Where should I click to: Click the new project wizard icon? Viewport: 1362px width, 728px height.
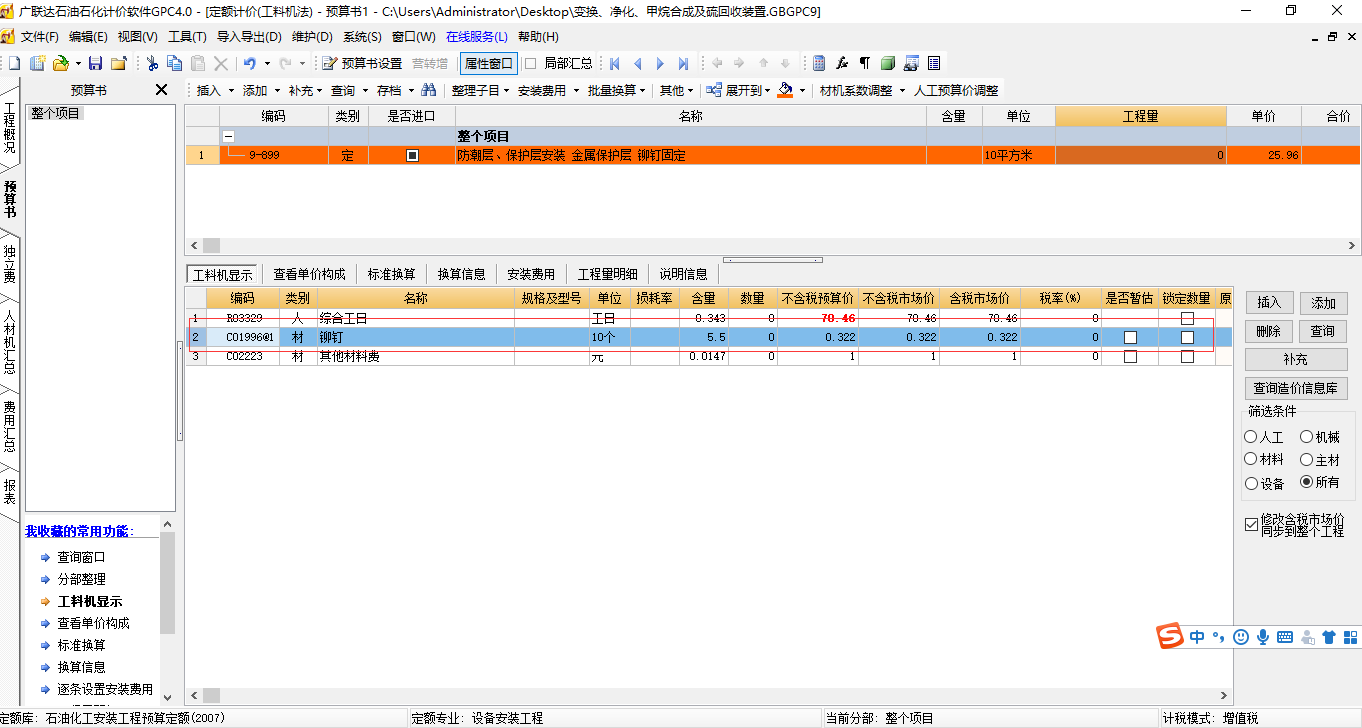pyautogui.click(x=38, y=63)
